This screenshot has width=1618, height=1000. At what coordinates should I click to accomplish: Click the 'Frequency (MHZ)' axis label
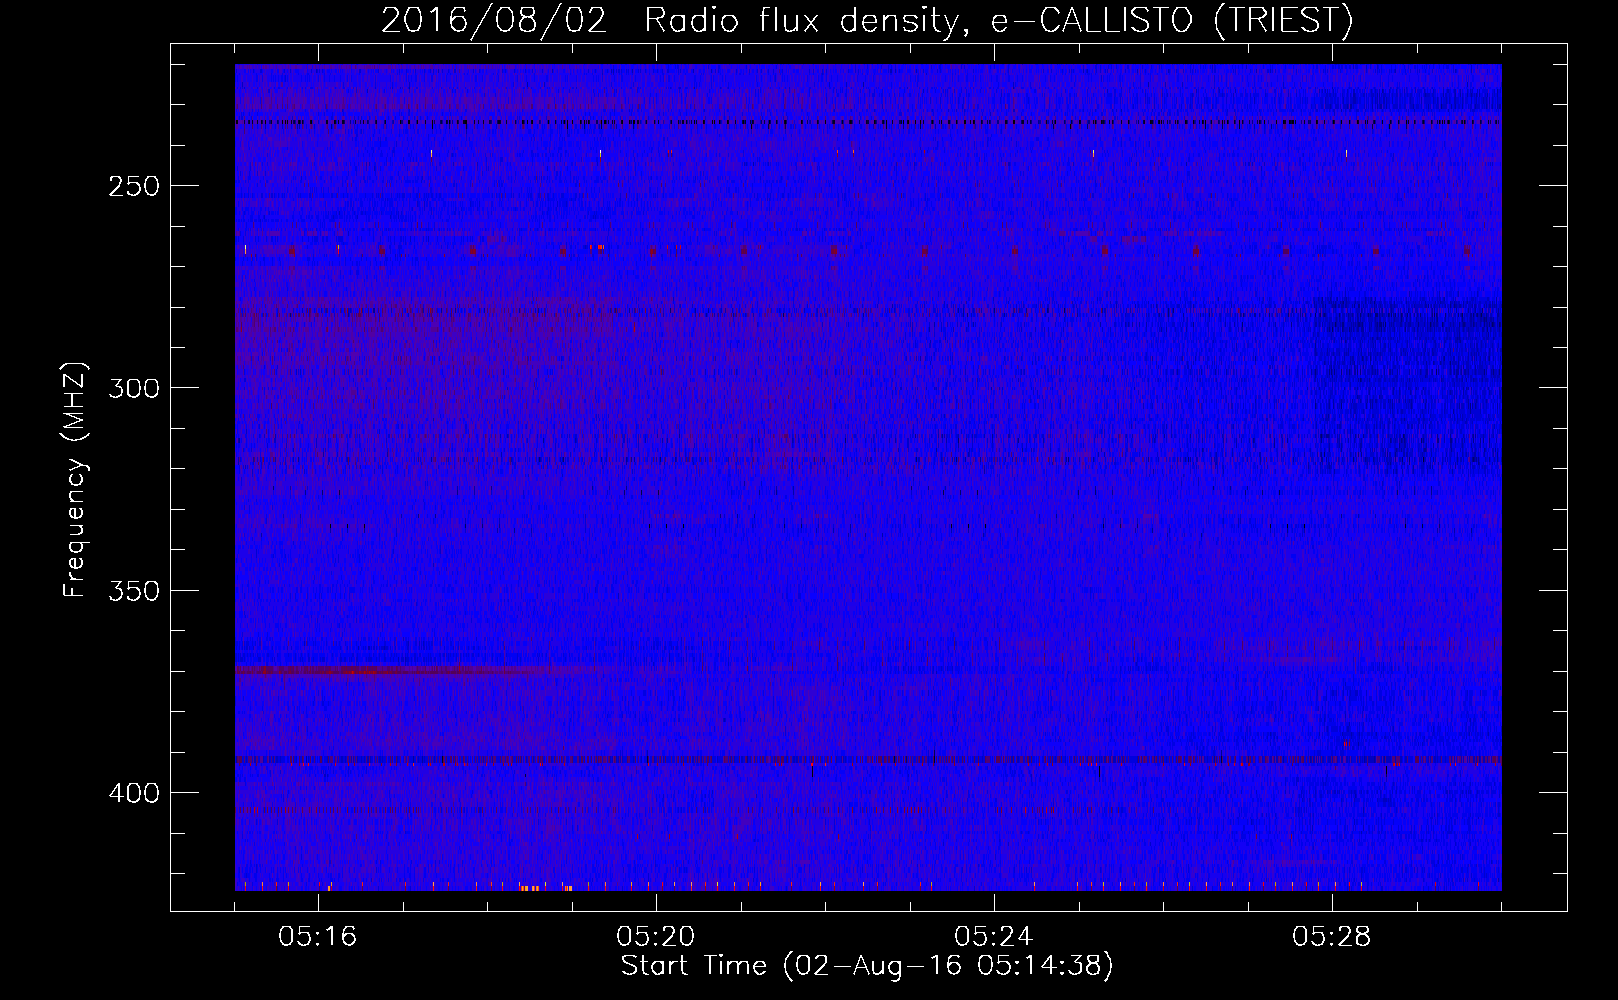75,479
